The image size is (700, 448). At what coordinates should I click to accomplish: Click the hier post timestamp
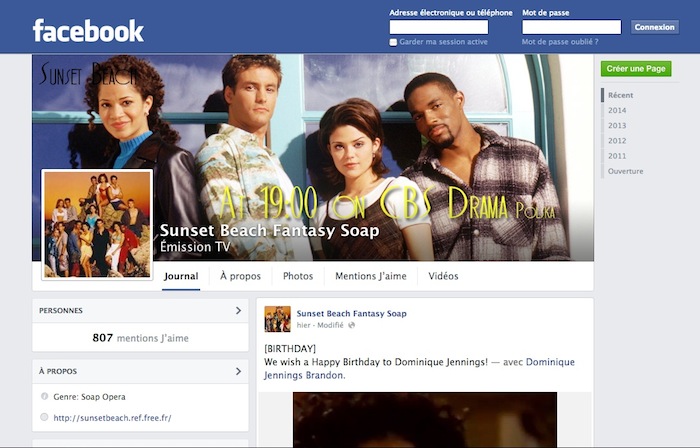(x=303, y=325)
